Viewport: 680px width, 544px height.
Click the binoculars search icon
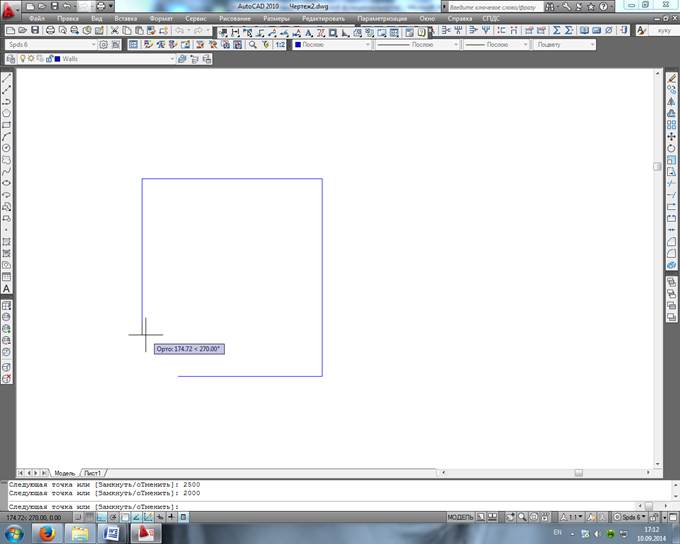tap(549, 7)
